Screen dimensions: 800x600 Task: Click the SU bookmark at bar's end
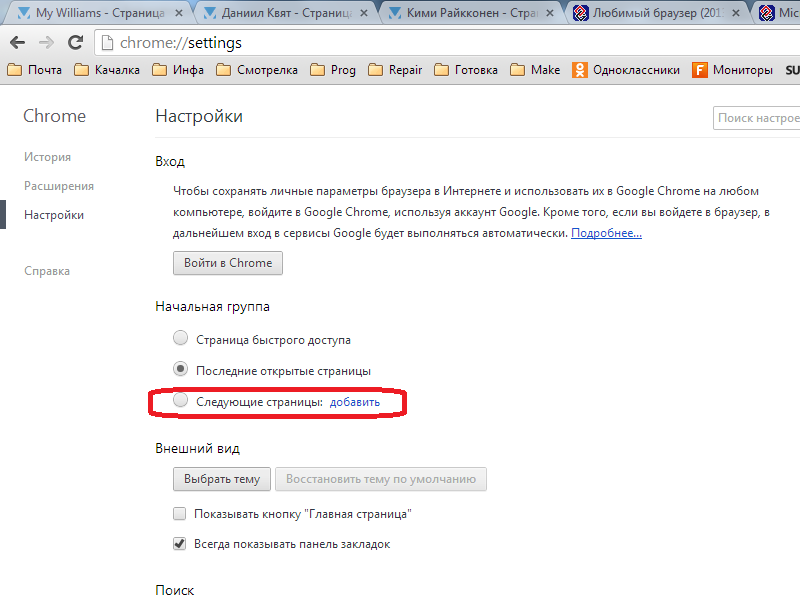pos(792,70)
